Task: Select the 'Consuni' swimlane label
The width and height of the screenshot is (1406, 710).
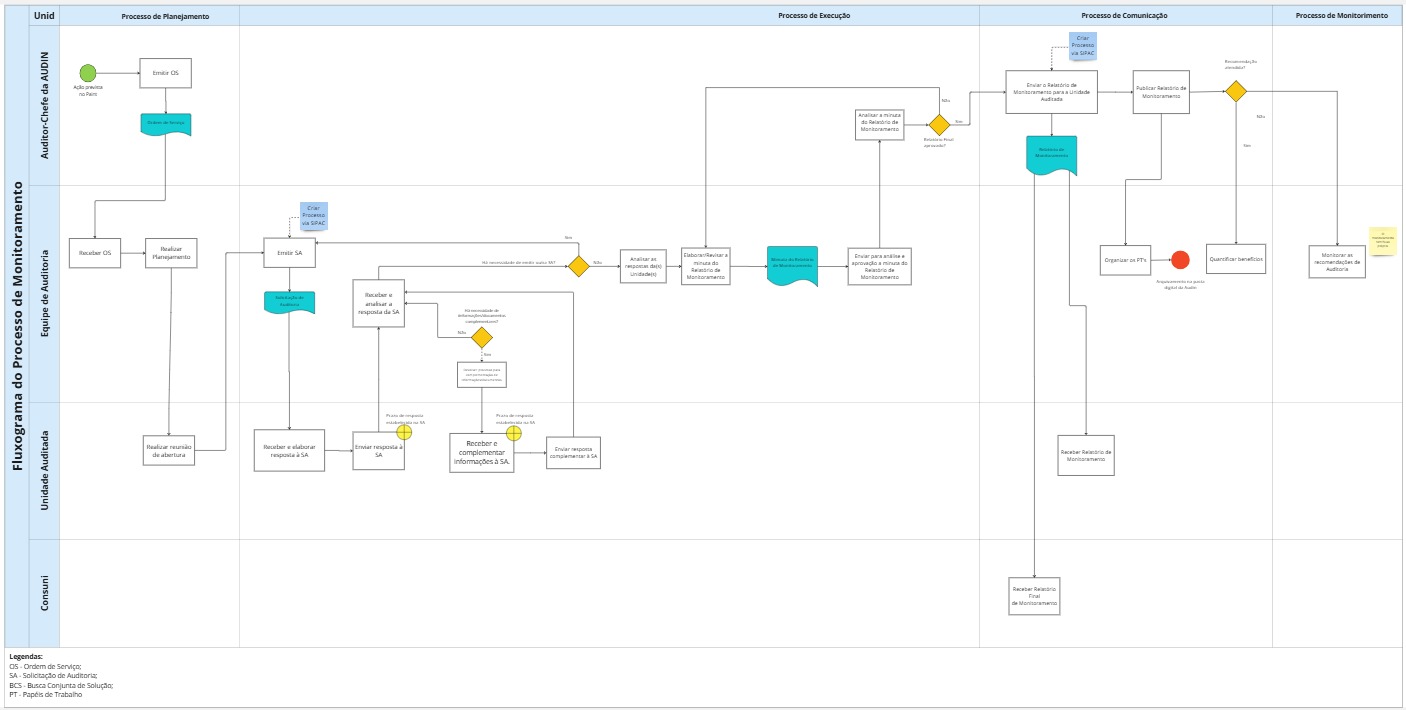Action: pos(45,593)
